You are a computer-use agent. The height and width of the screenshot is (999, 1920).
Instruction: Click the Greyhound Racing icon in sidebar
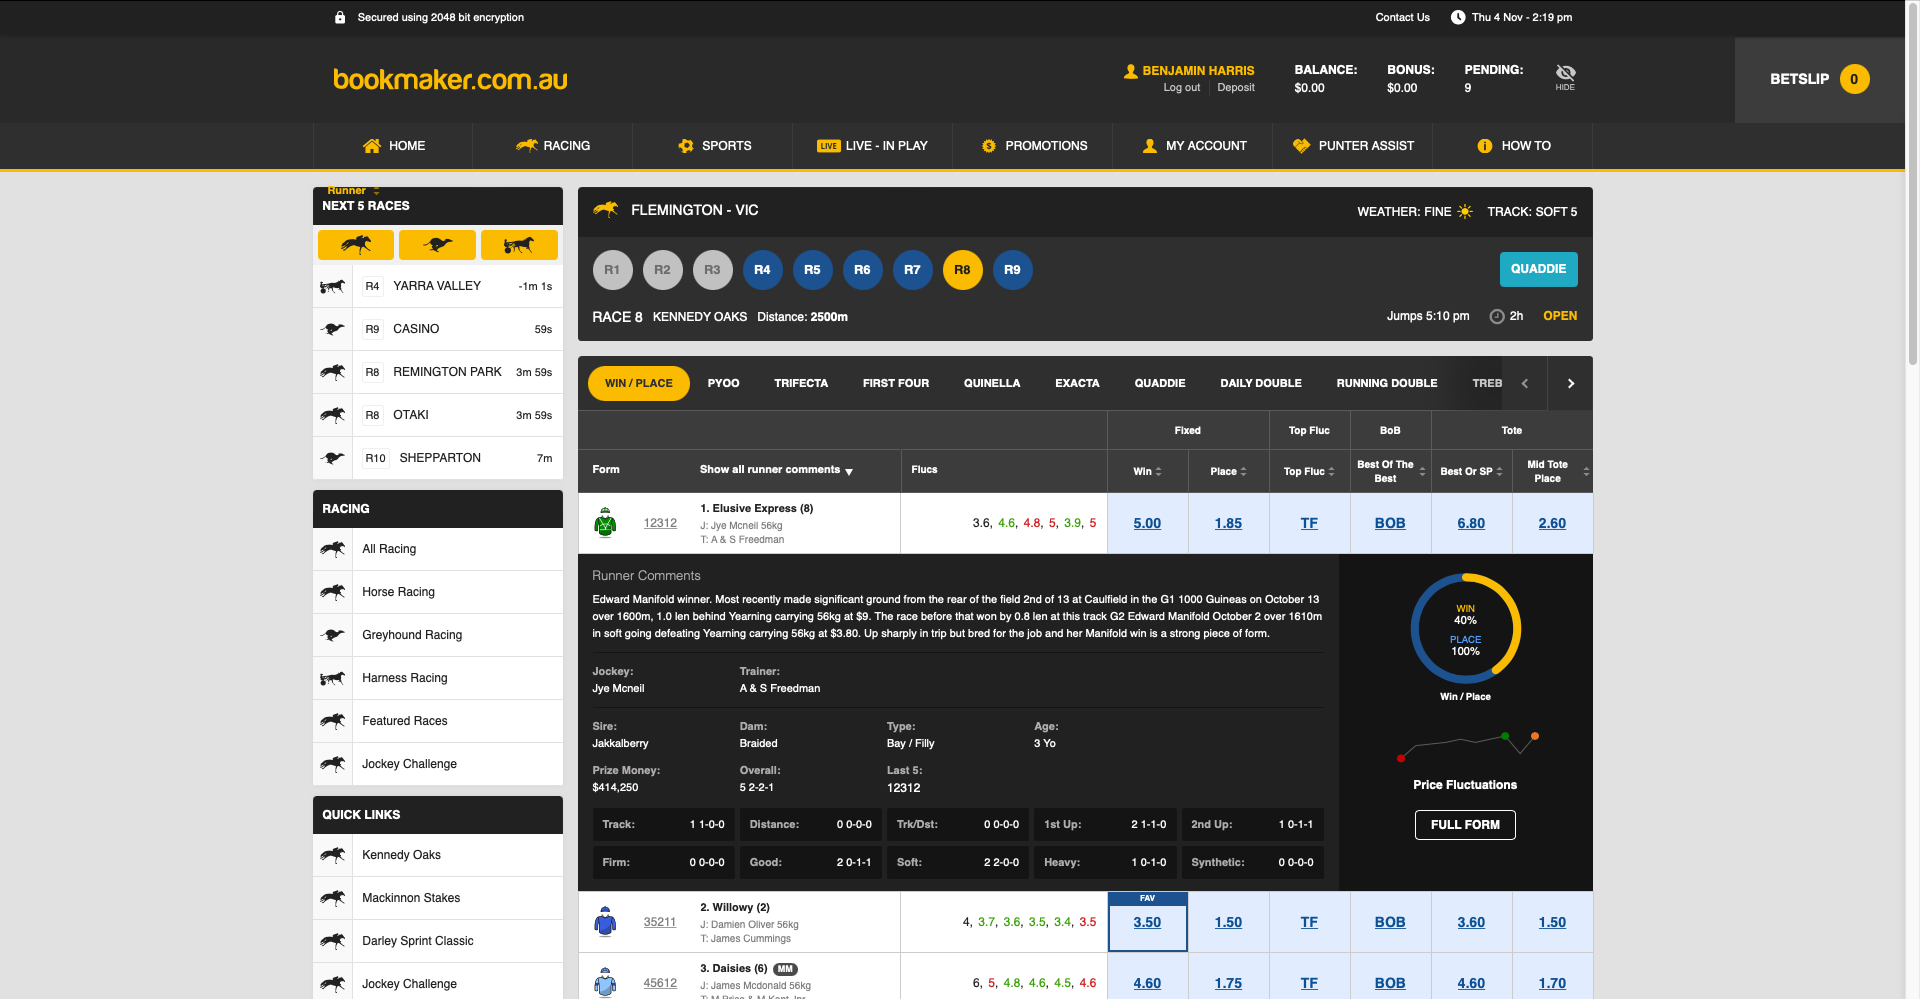(x=333, y=635)
